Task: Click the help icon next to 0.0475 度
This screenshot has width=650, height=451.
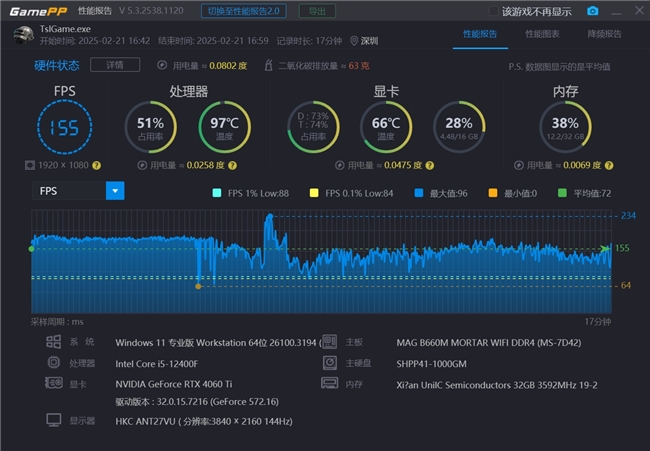Action: tap(430, 165)
